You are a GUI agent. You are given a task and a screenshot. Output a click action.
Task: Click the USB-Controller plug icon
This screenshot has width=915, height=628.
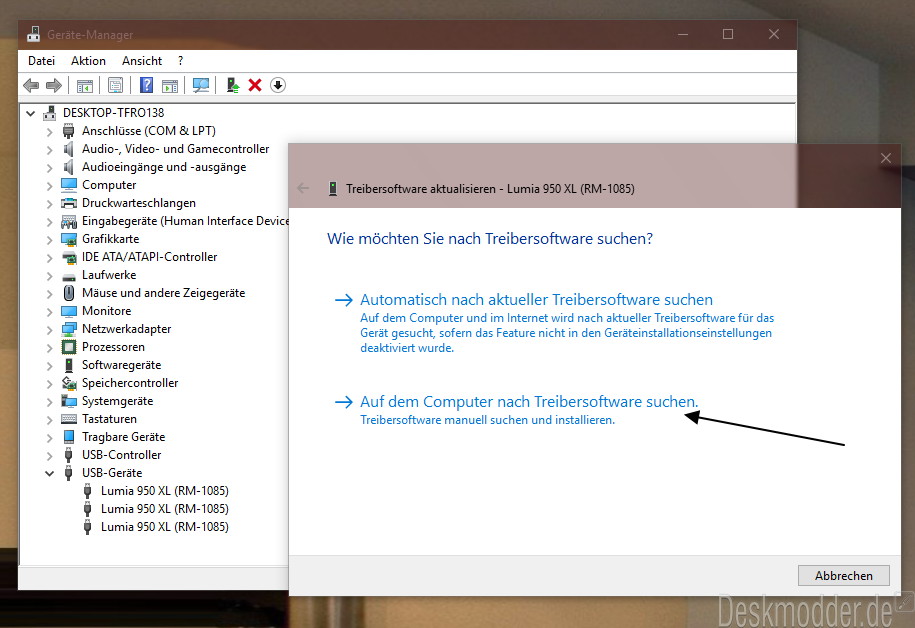tap(69, 455)
